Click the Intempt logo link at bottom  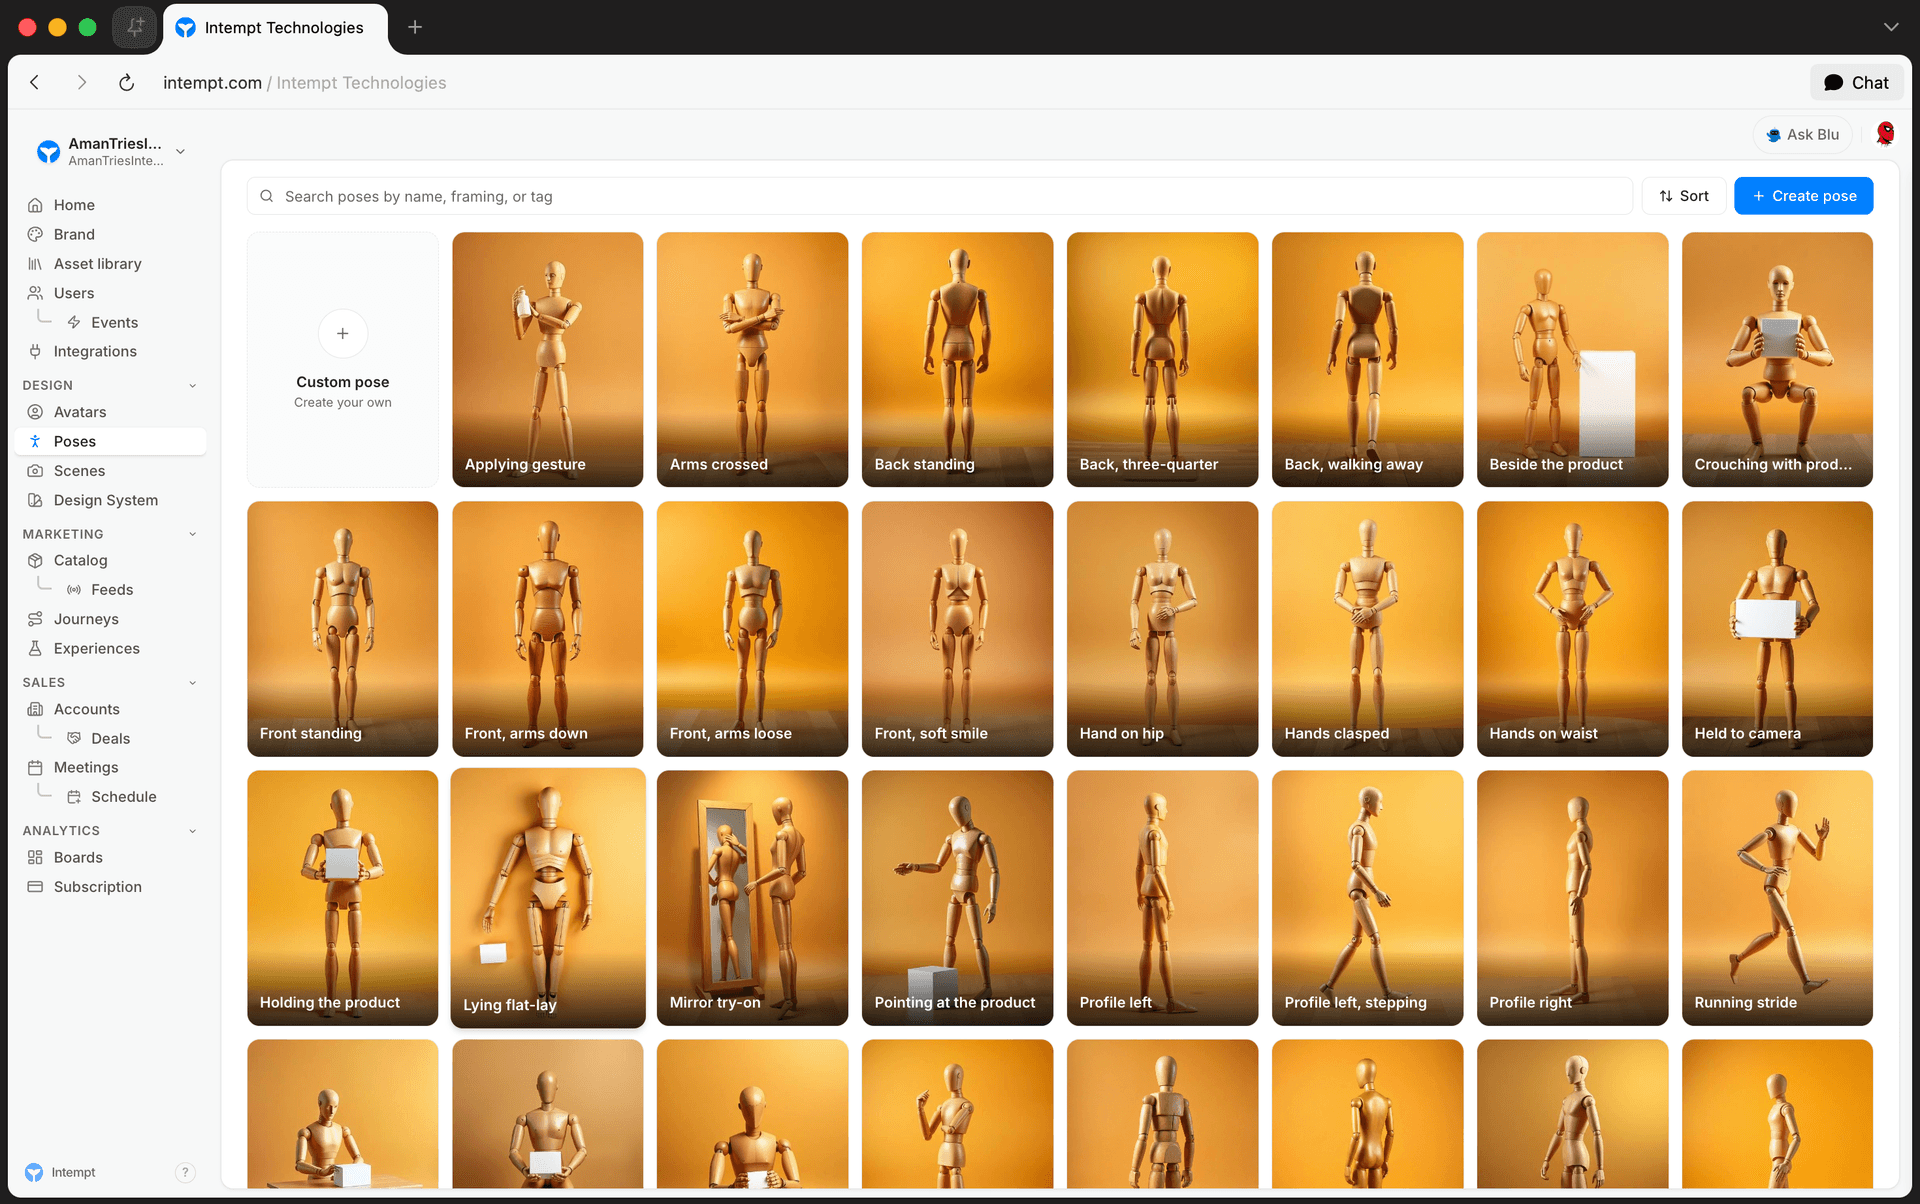point(60,1172)
